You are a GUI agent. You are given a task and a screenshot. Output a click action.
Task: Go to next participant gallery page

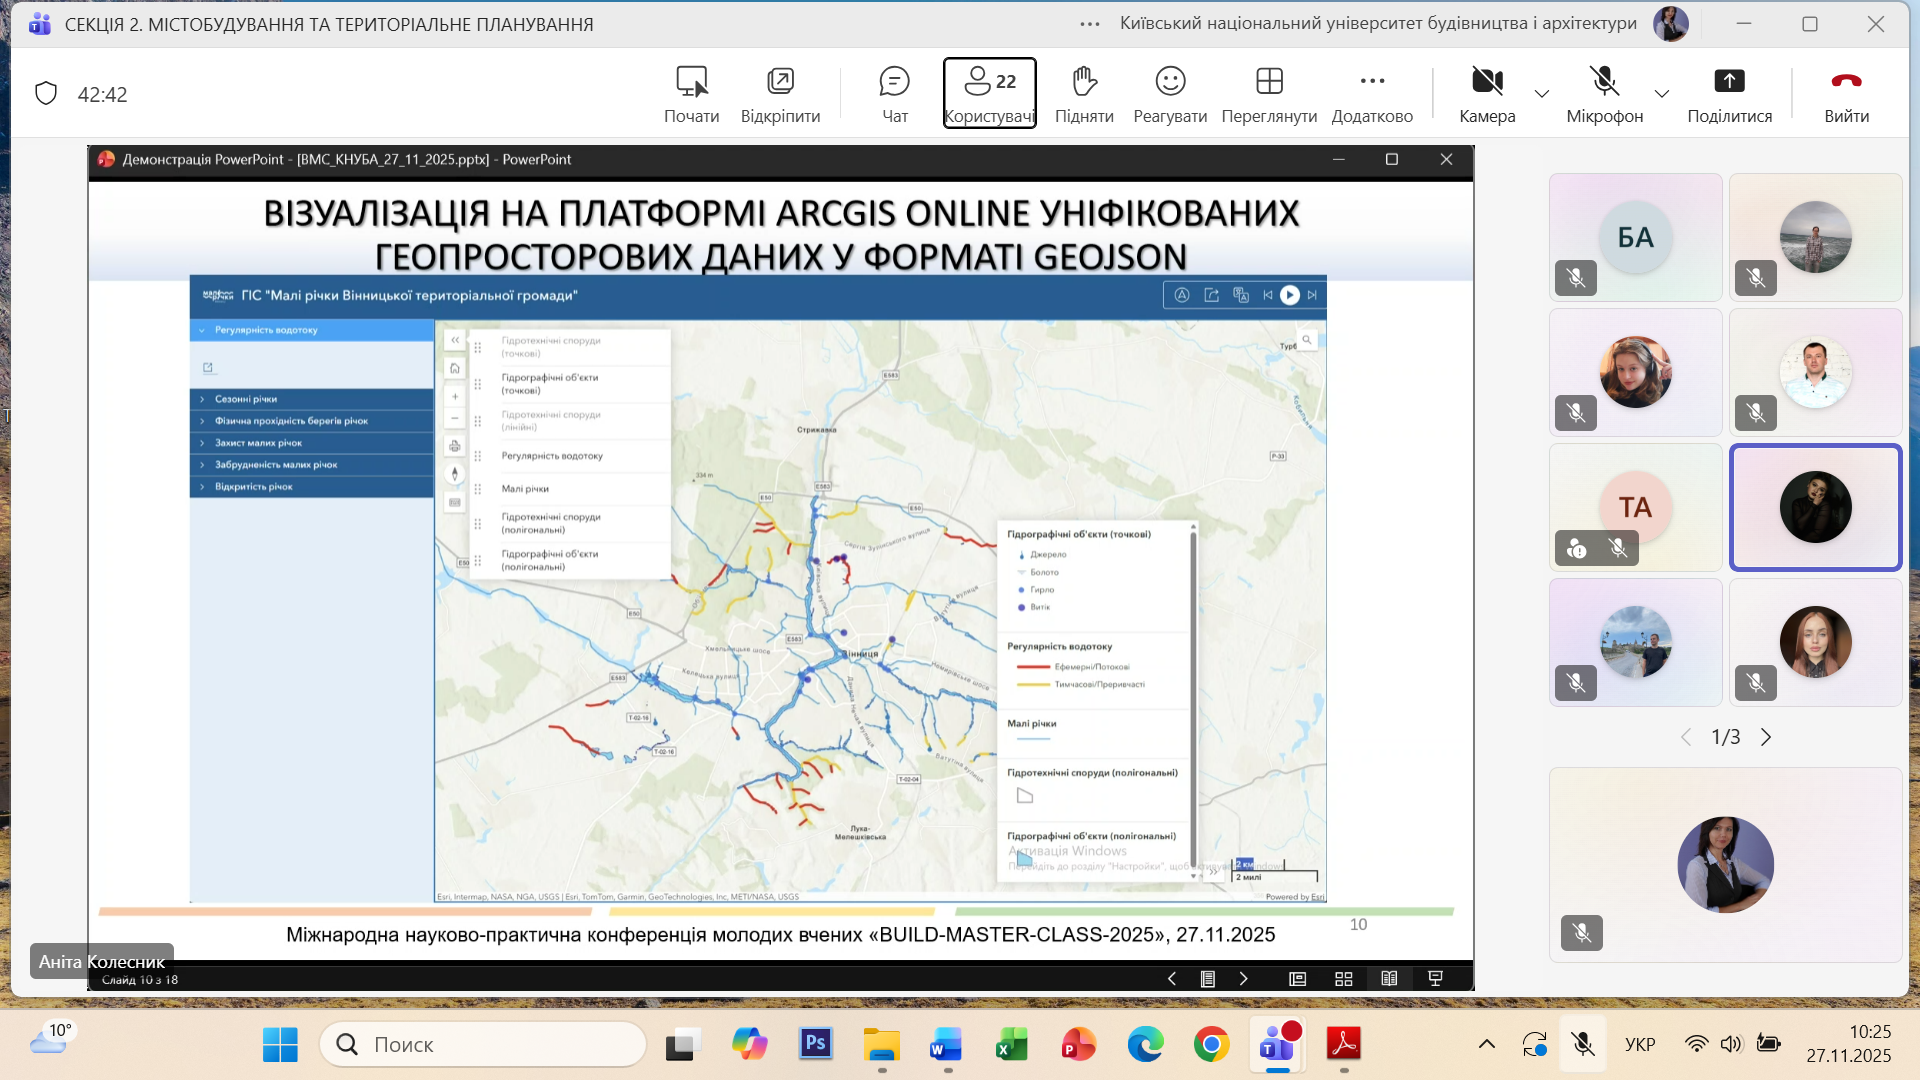pyautogui.click(x=1766, y=737)
